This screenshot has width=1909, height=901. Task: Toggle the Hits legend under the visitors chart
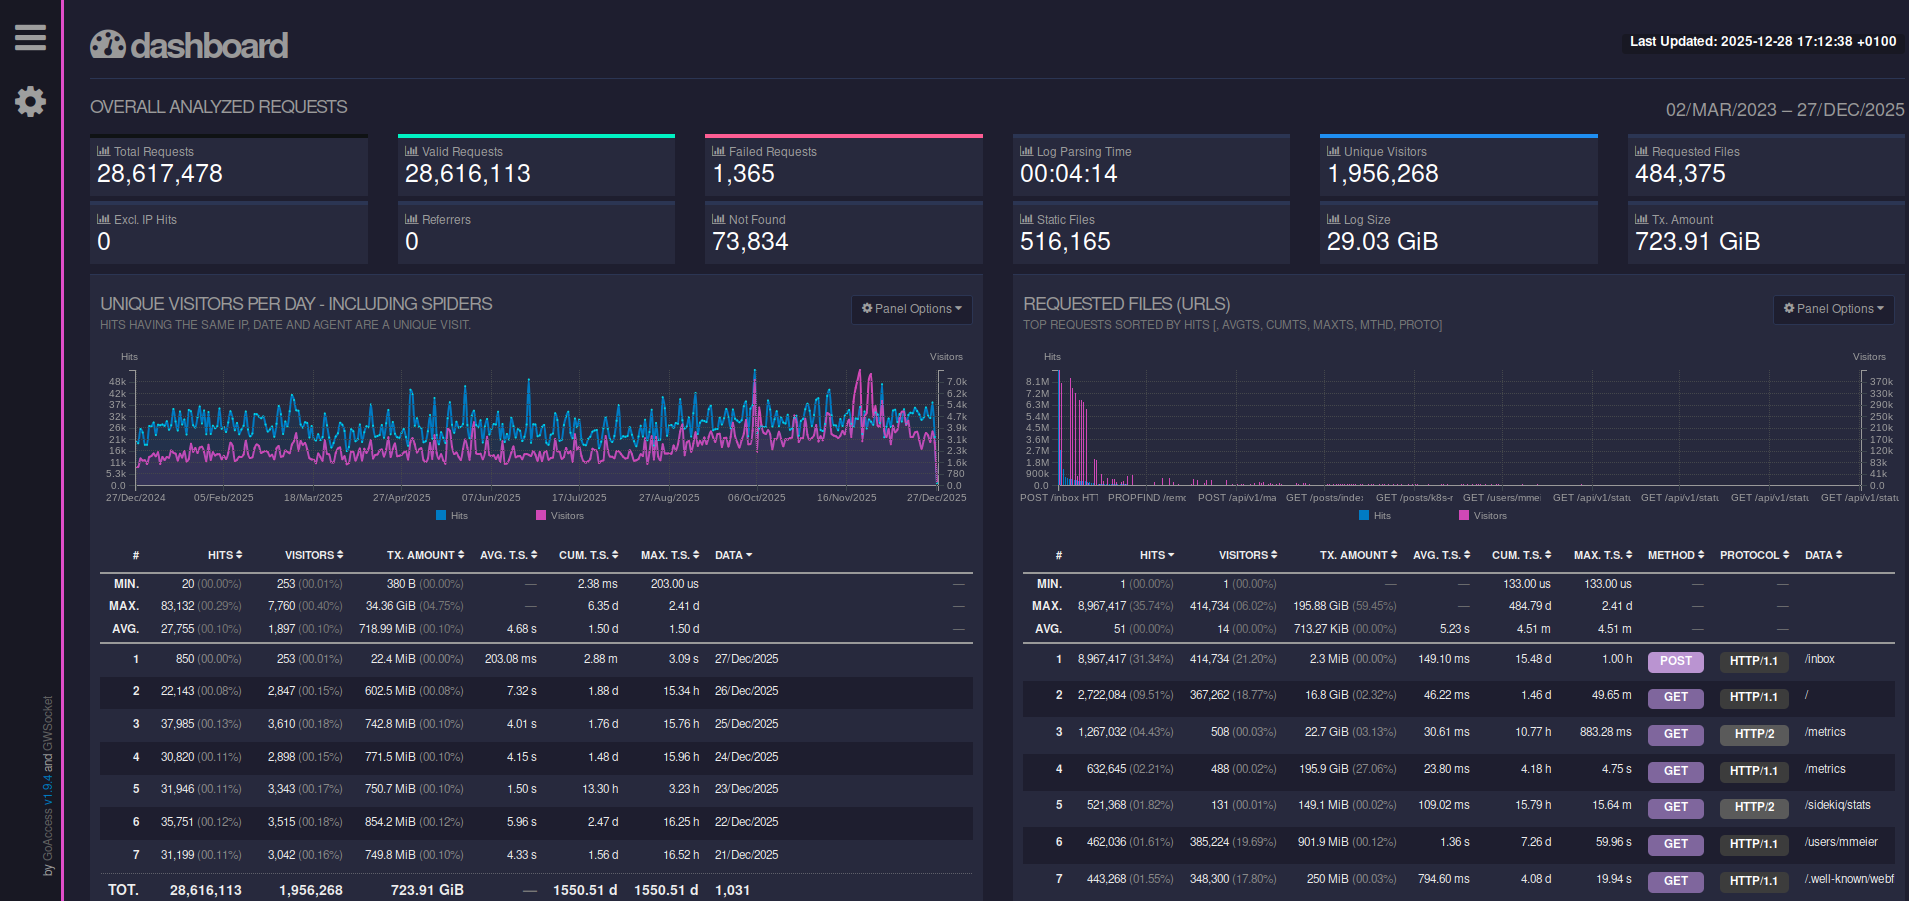click(453, 515)
